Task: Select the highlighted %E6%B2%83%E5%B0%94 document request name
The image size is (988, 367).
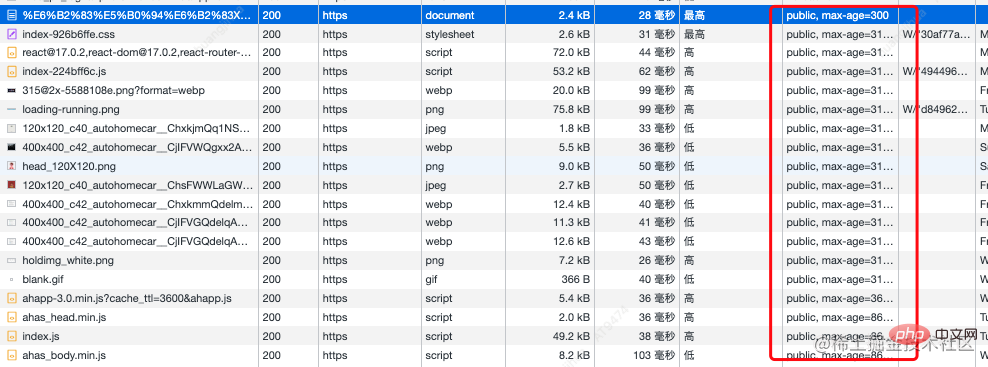Action: coord(137,15)
